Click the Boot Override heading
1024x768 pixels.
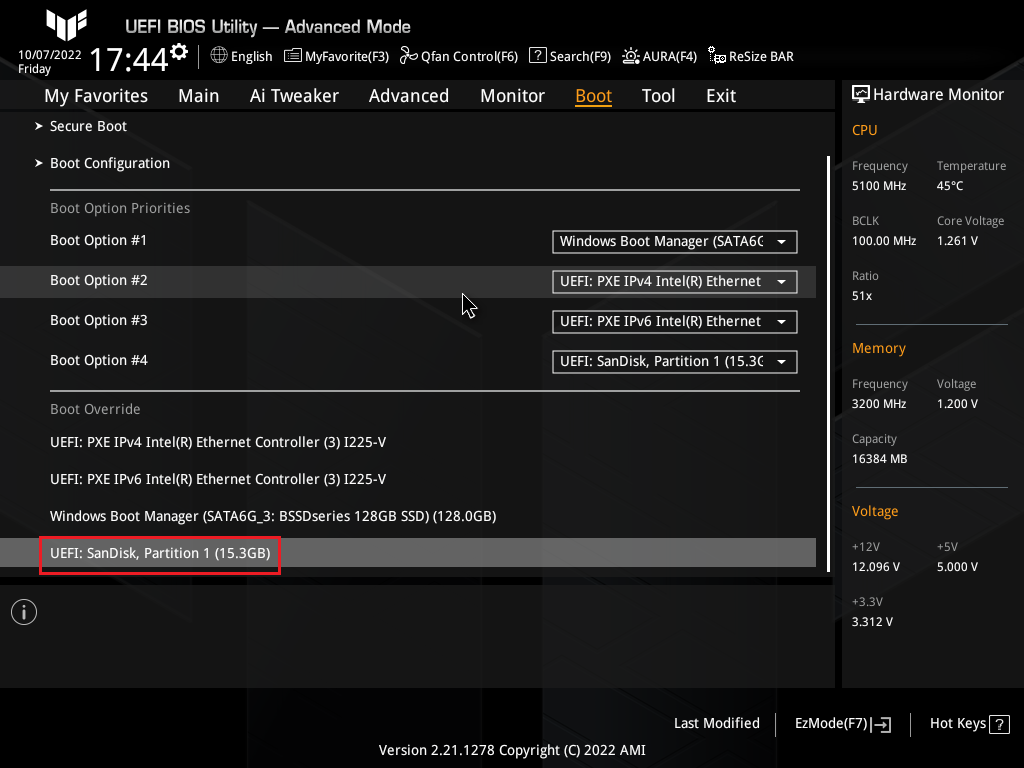coord(95,409)
